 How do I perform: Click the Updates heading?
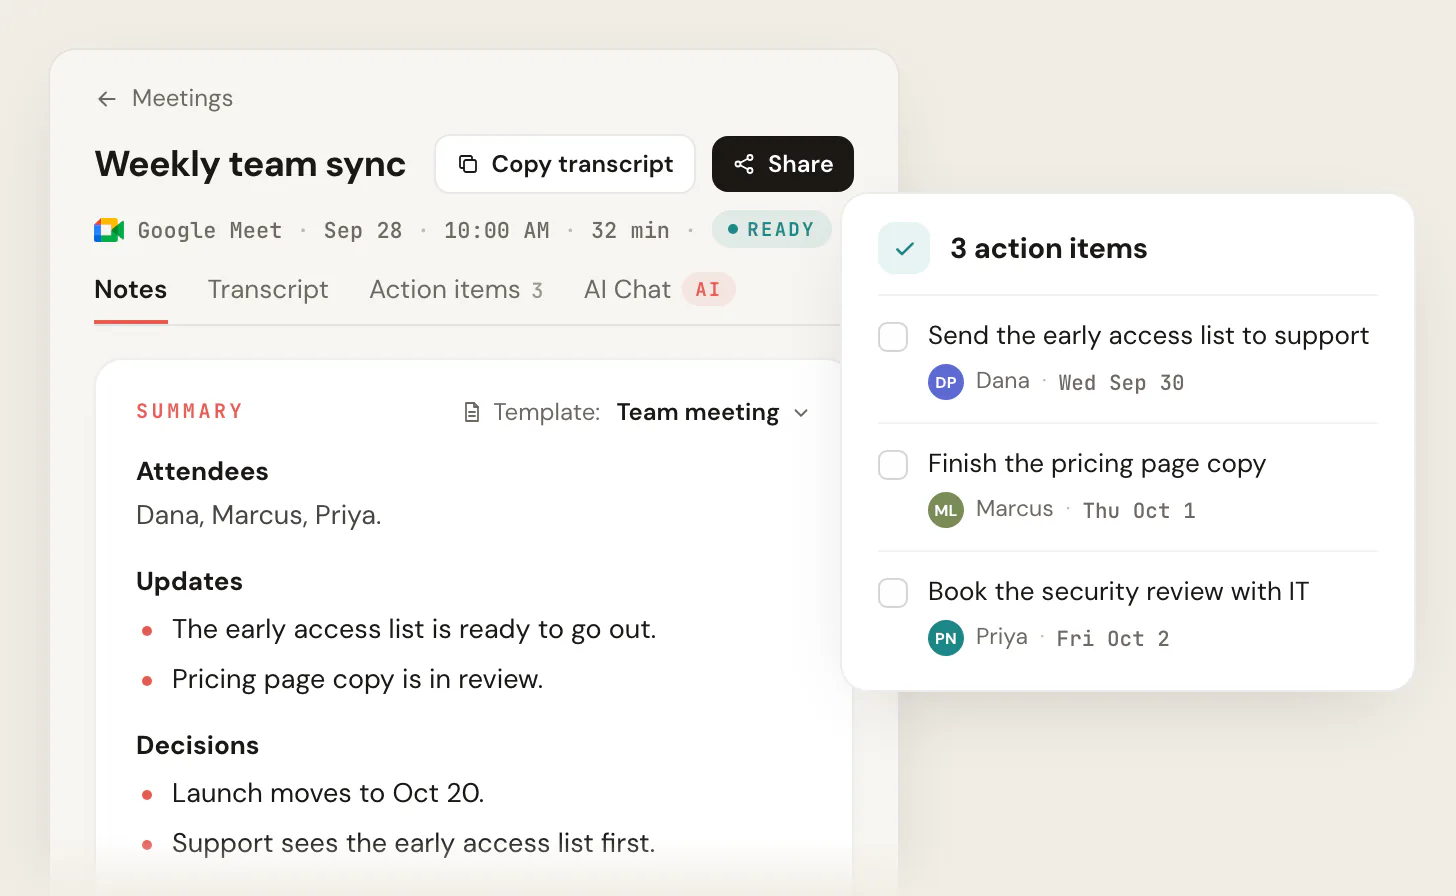pos(189,582)
